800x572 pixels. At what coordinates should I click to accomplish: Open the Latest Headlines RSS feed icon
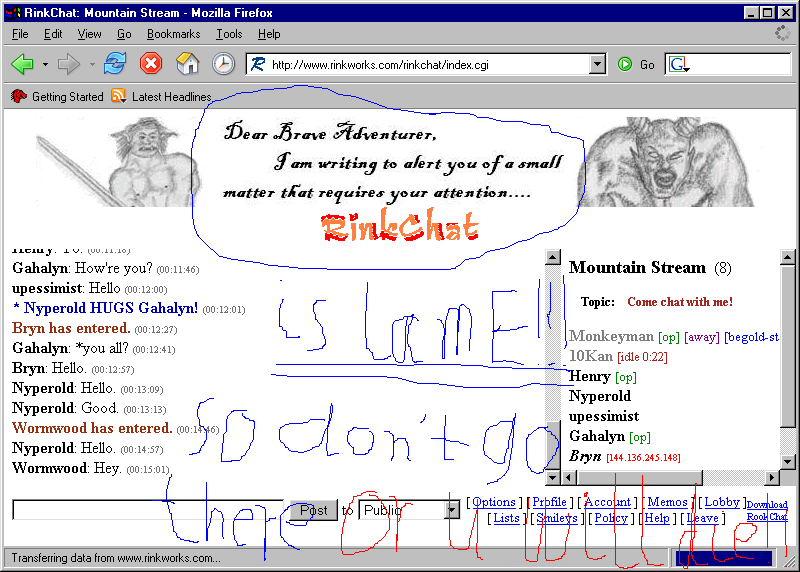(x=118, y=96)
